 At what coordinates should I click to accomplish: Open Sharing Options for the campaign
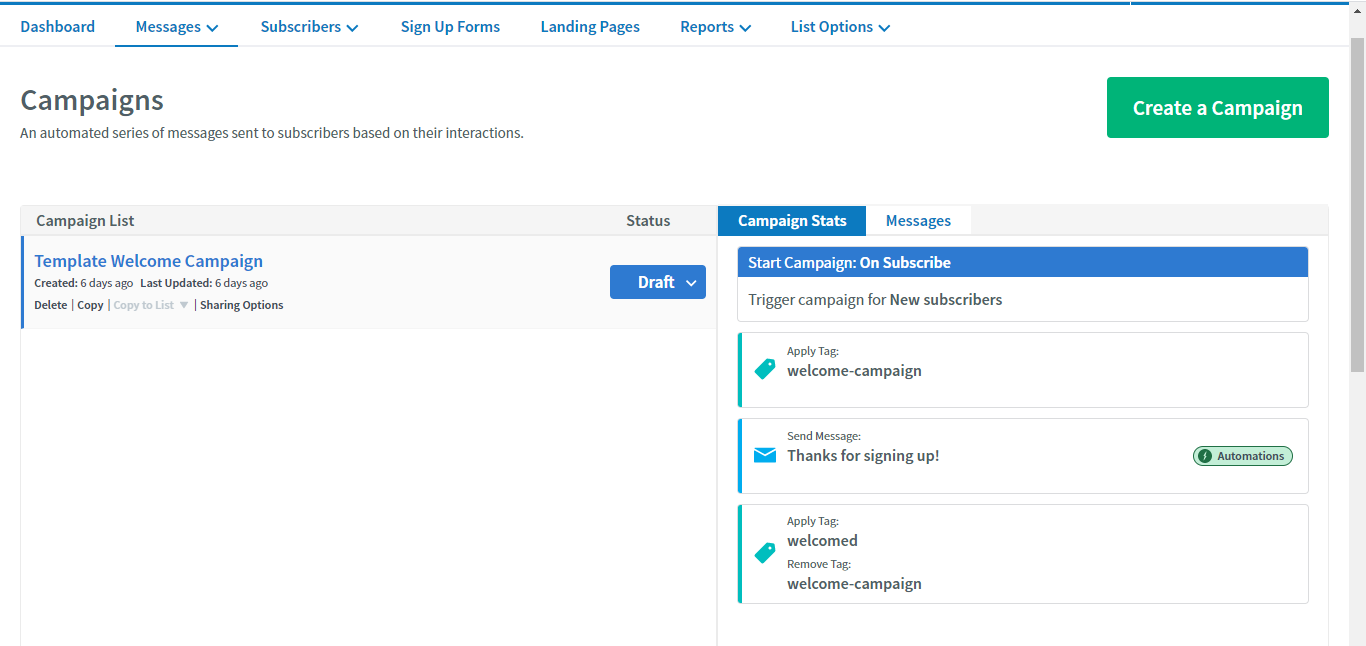(242, 305)
